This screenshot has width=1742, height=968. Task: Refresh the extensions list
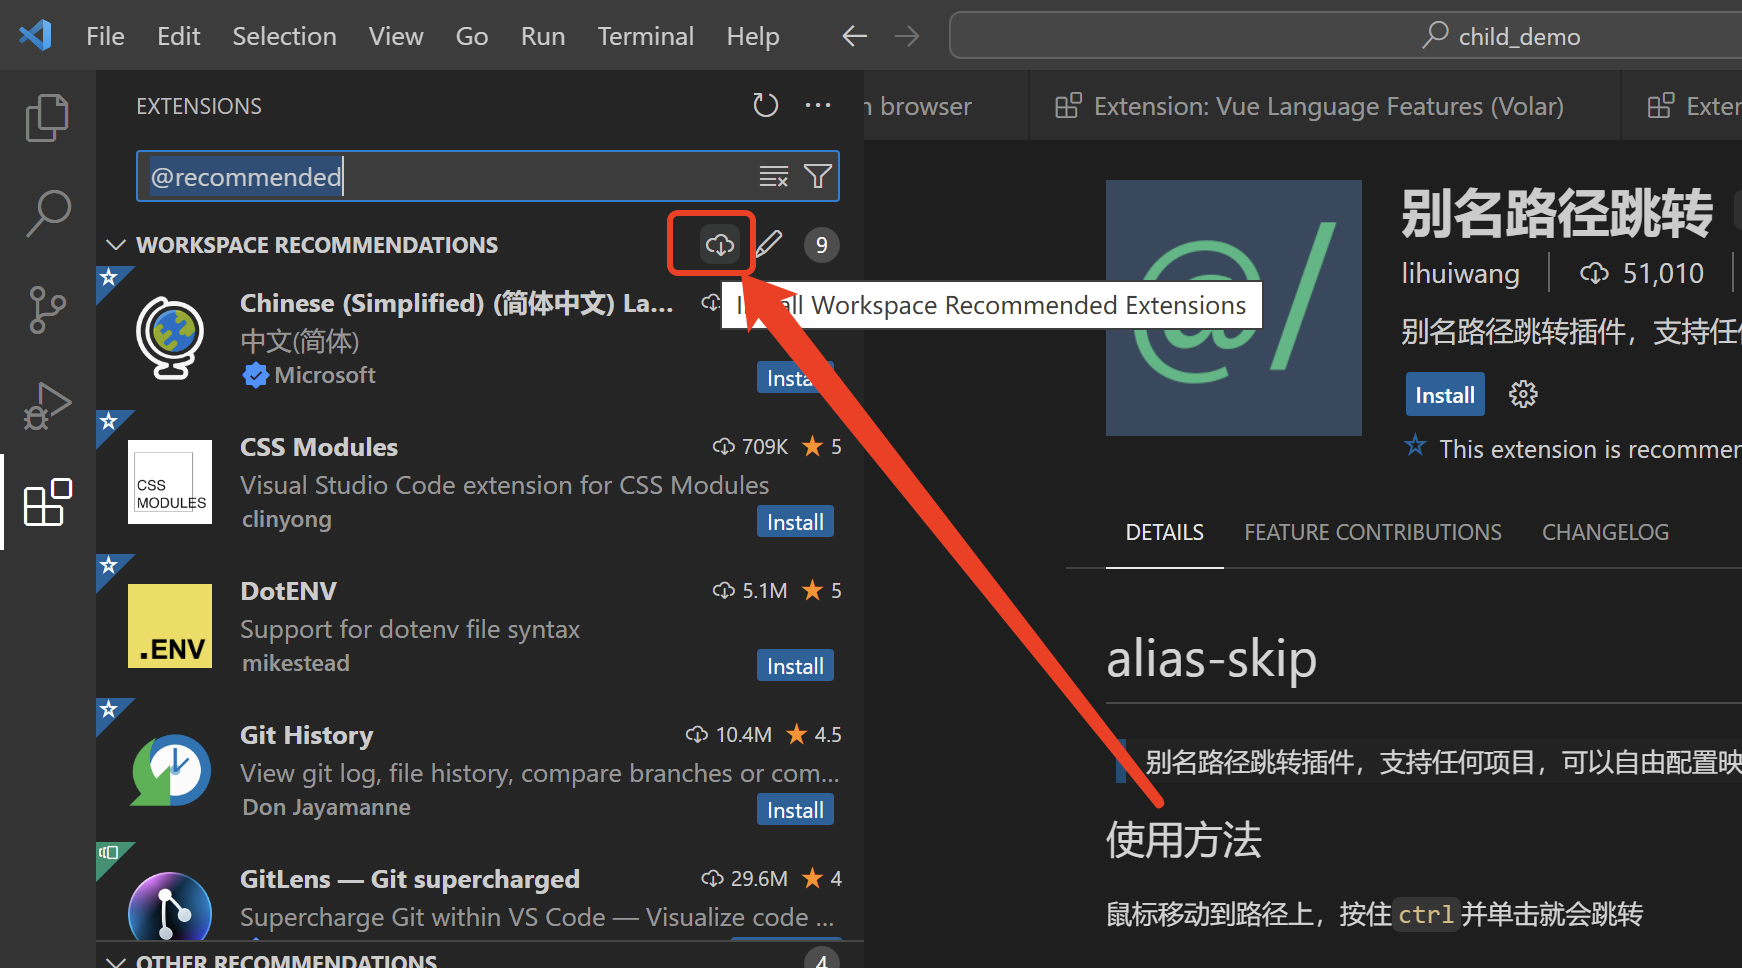coord(765,106)
